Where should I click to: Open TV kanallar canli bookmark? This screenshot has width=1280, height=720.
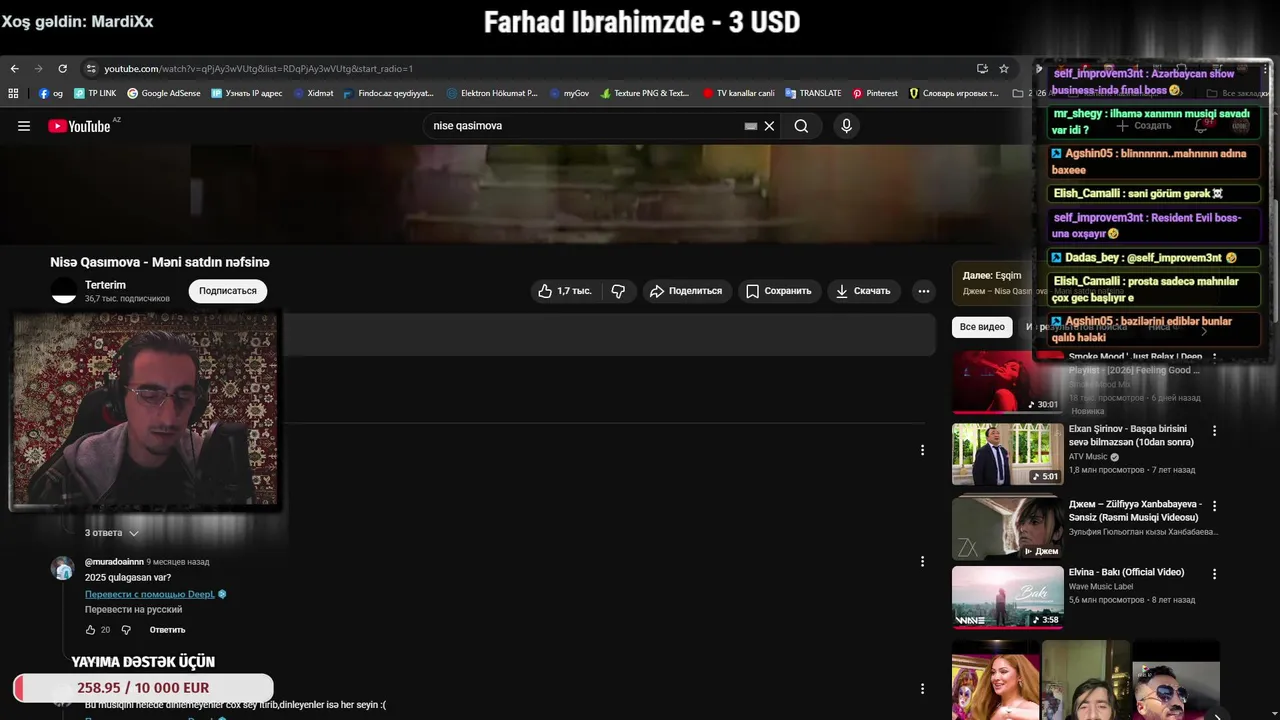(x=739, y=93)
